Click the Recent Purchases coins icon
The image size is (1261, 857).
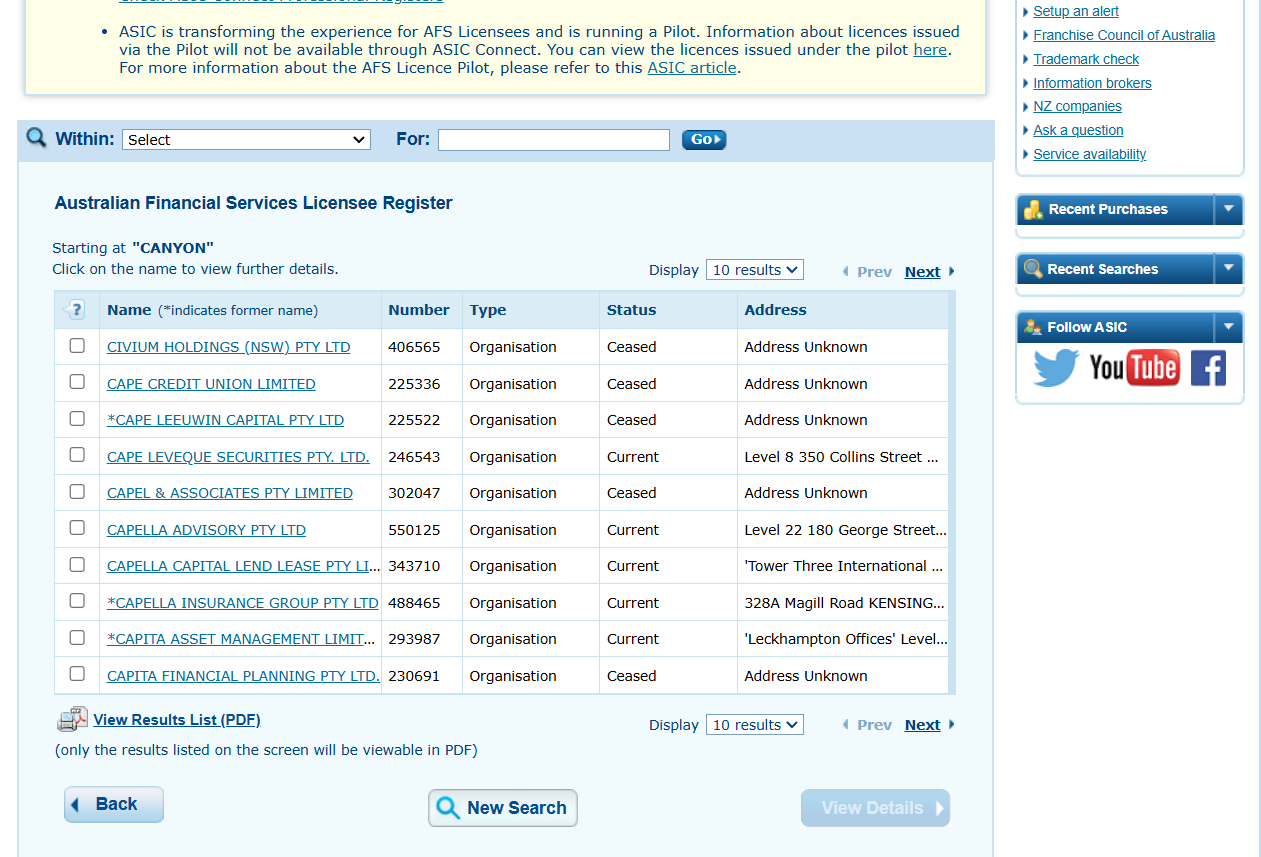coord(1033,210)
